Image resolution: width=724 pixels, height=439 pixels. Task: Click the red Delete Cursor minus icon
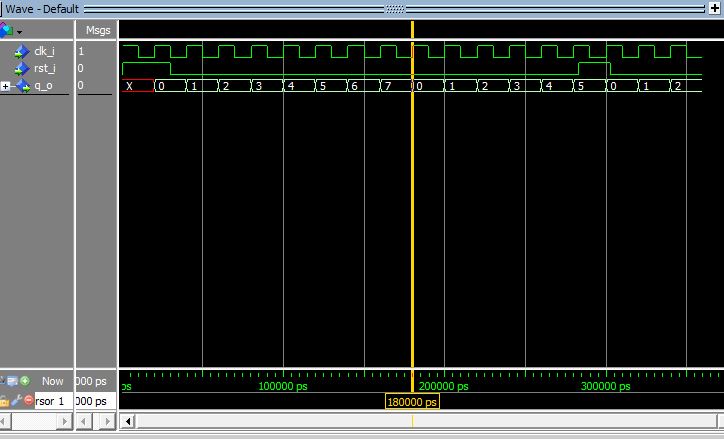pos(28,401)
